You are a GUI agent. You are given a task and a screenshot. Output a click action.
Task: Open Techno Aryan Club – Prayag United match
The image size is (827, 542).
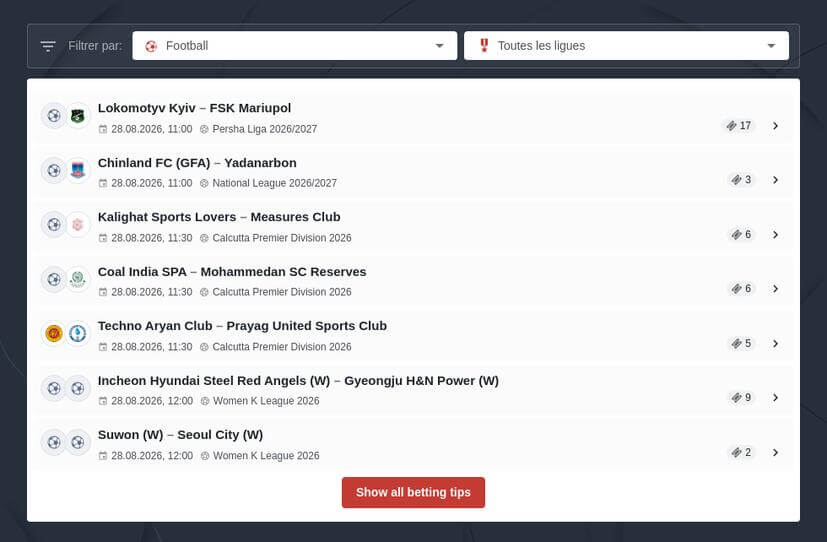(242, 326)
